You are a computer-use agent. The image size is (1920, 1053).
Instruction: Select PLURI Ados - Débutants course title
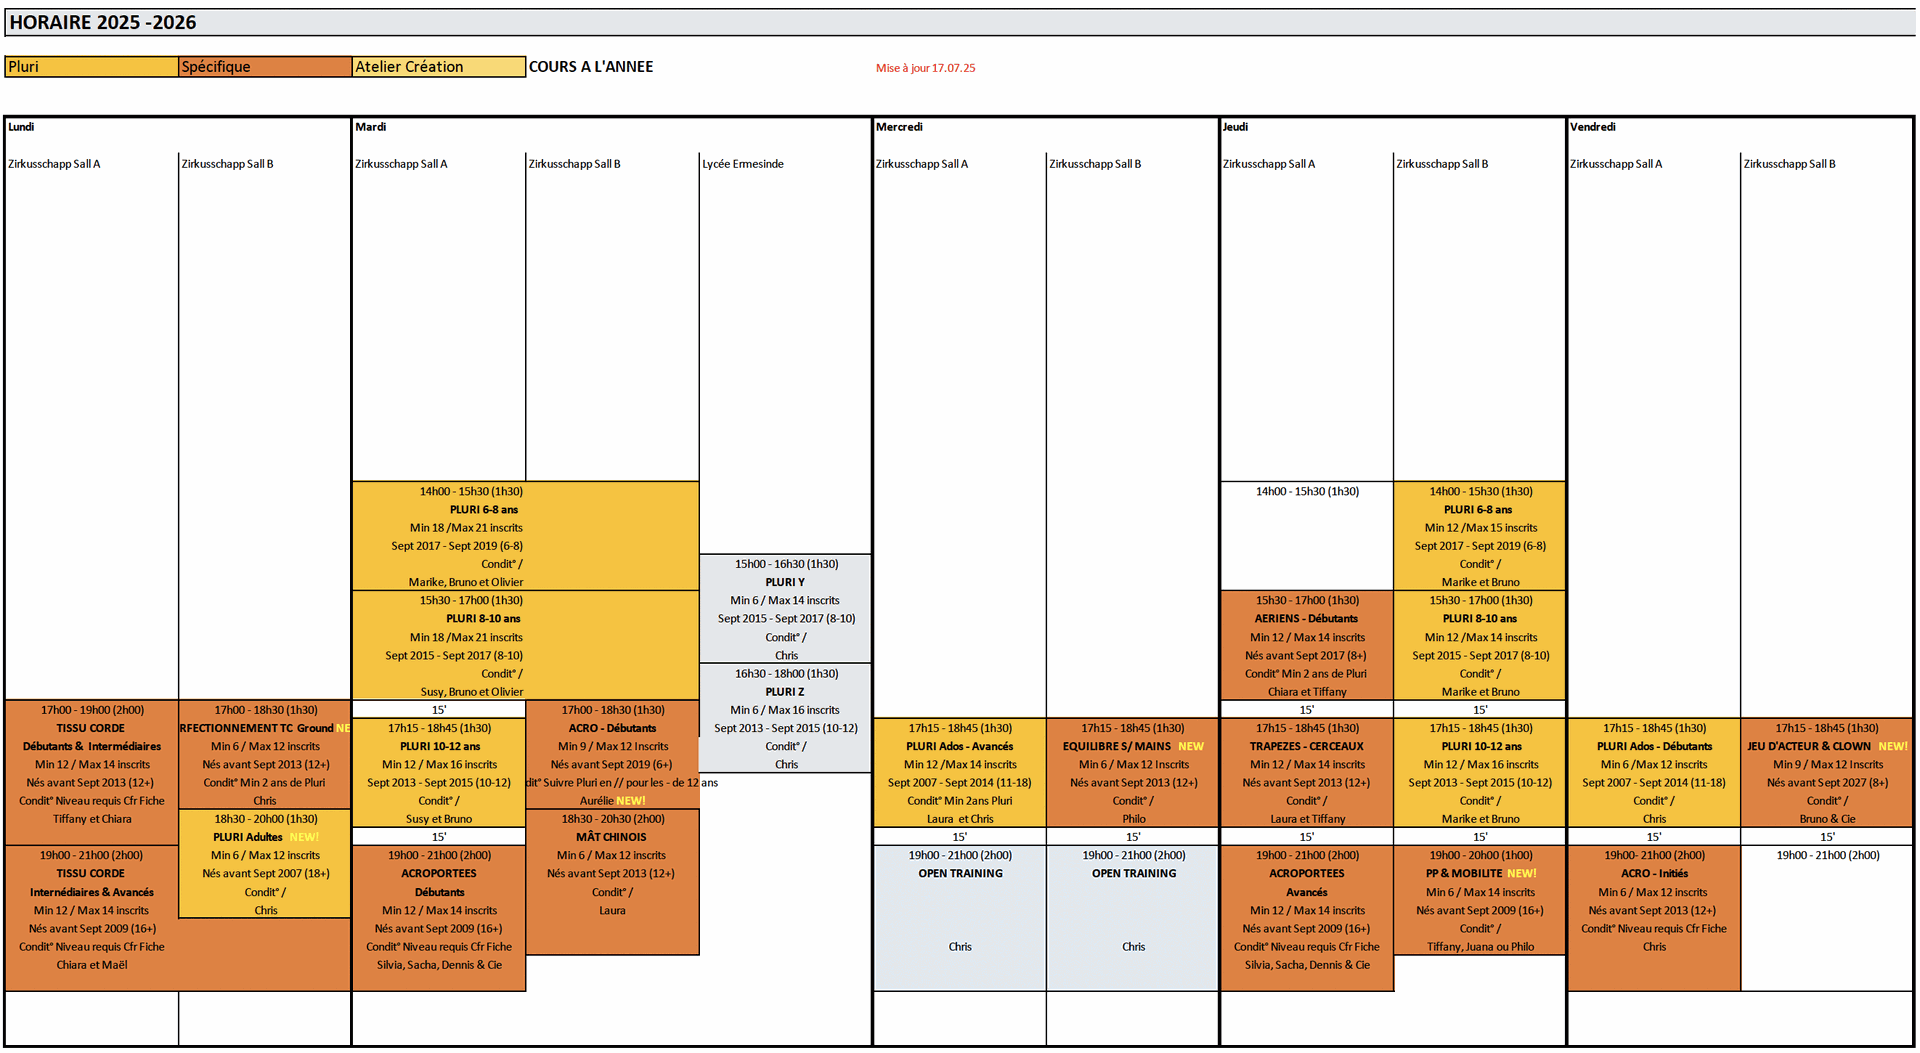click(1654, 747)
